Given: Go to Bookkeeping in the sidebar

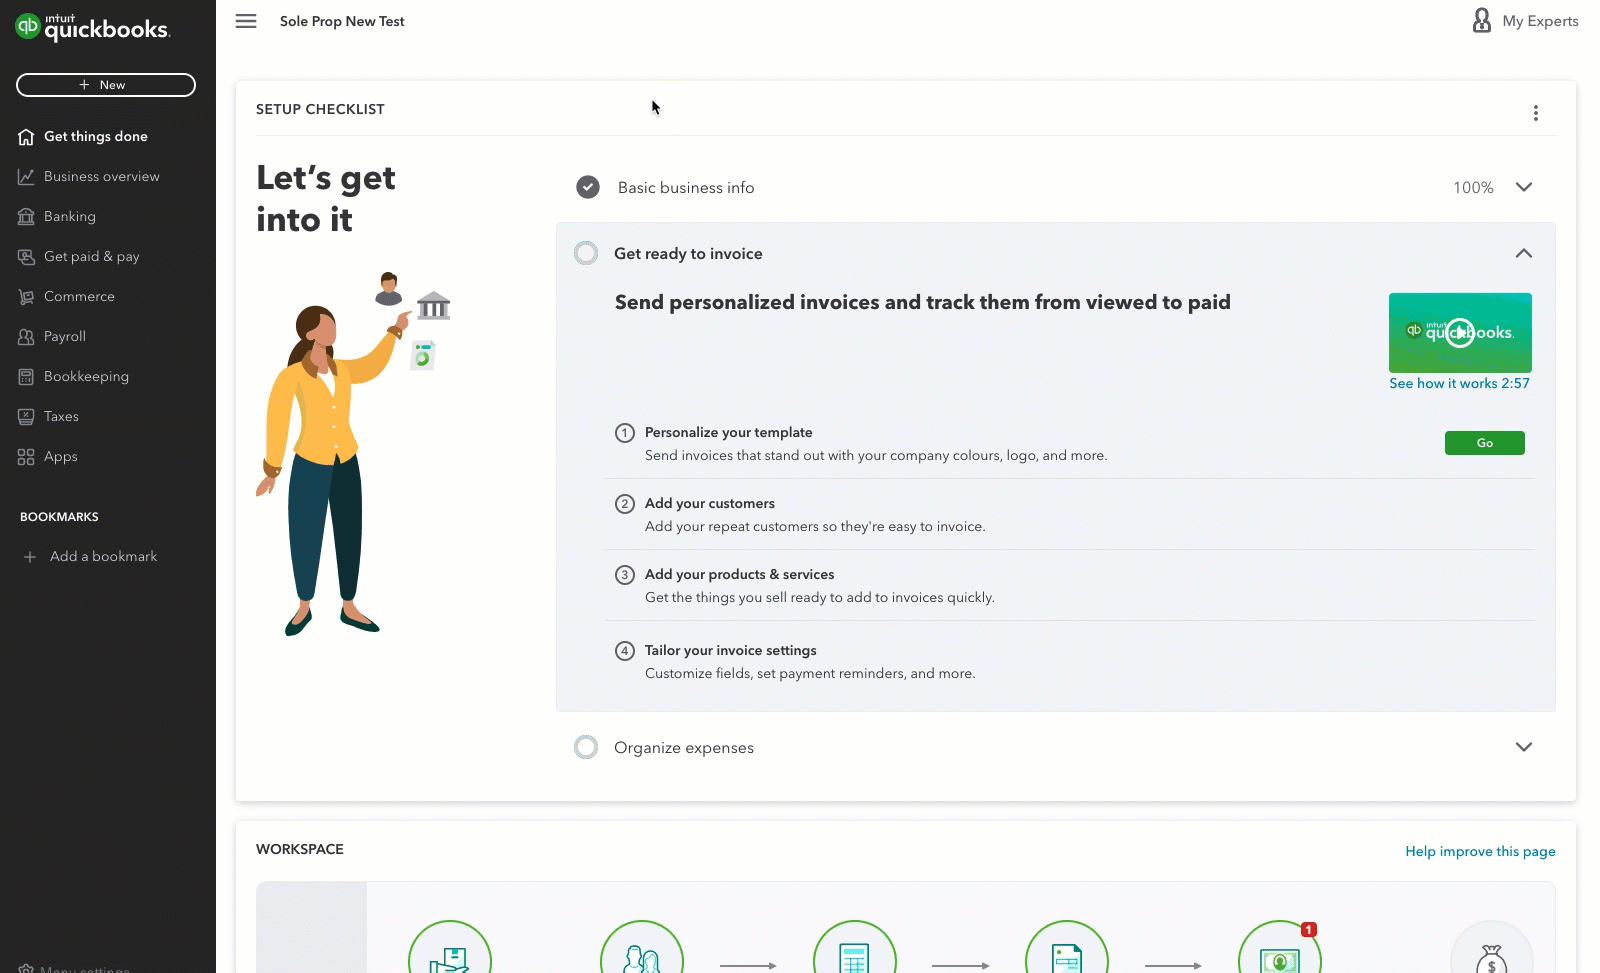Looking at the screenshot, I should click(86, 377).
